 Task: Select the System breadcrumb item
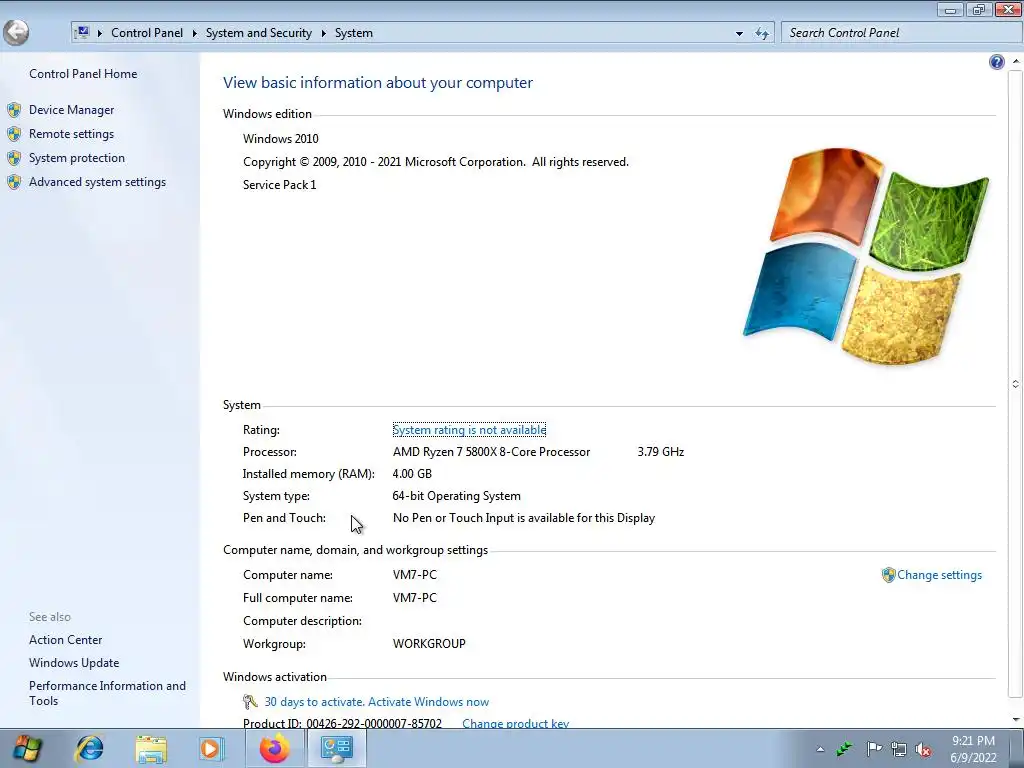point(354,33)
